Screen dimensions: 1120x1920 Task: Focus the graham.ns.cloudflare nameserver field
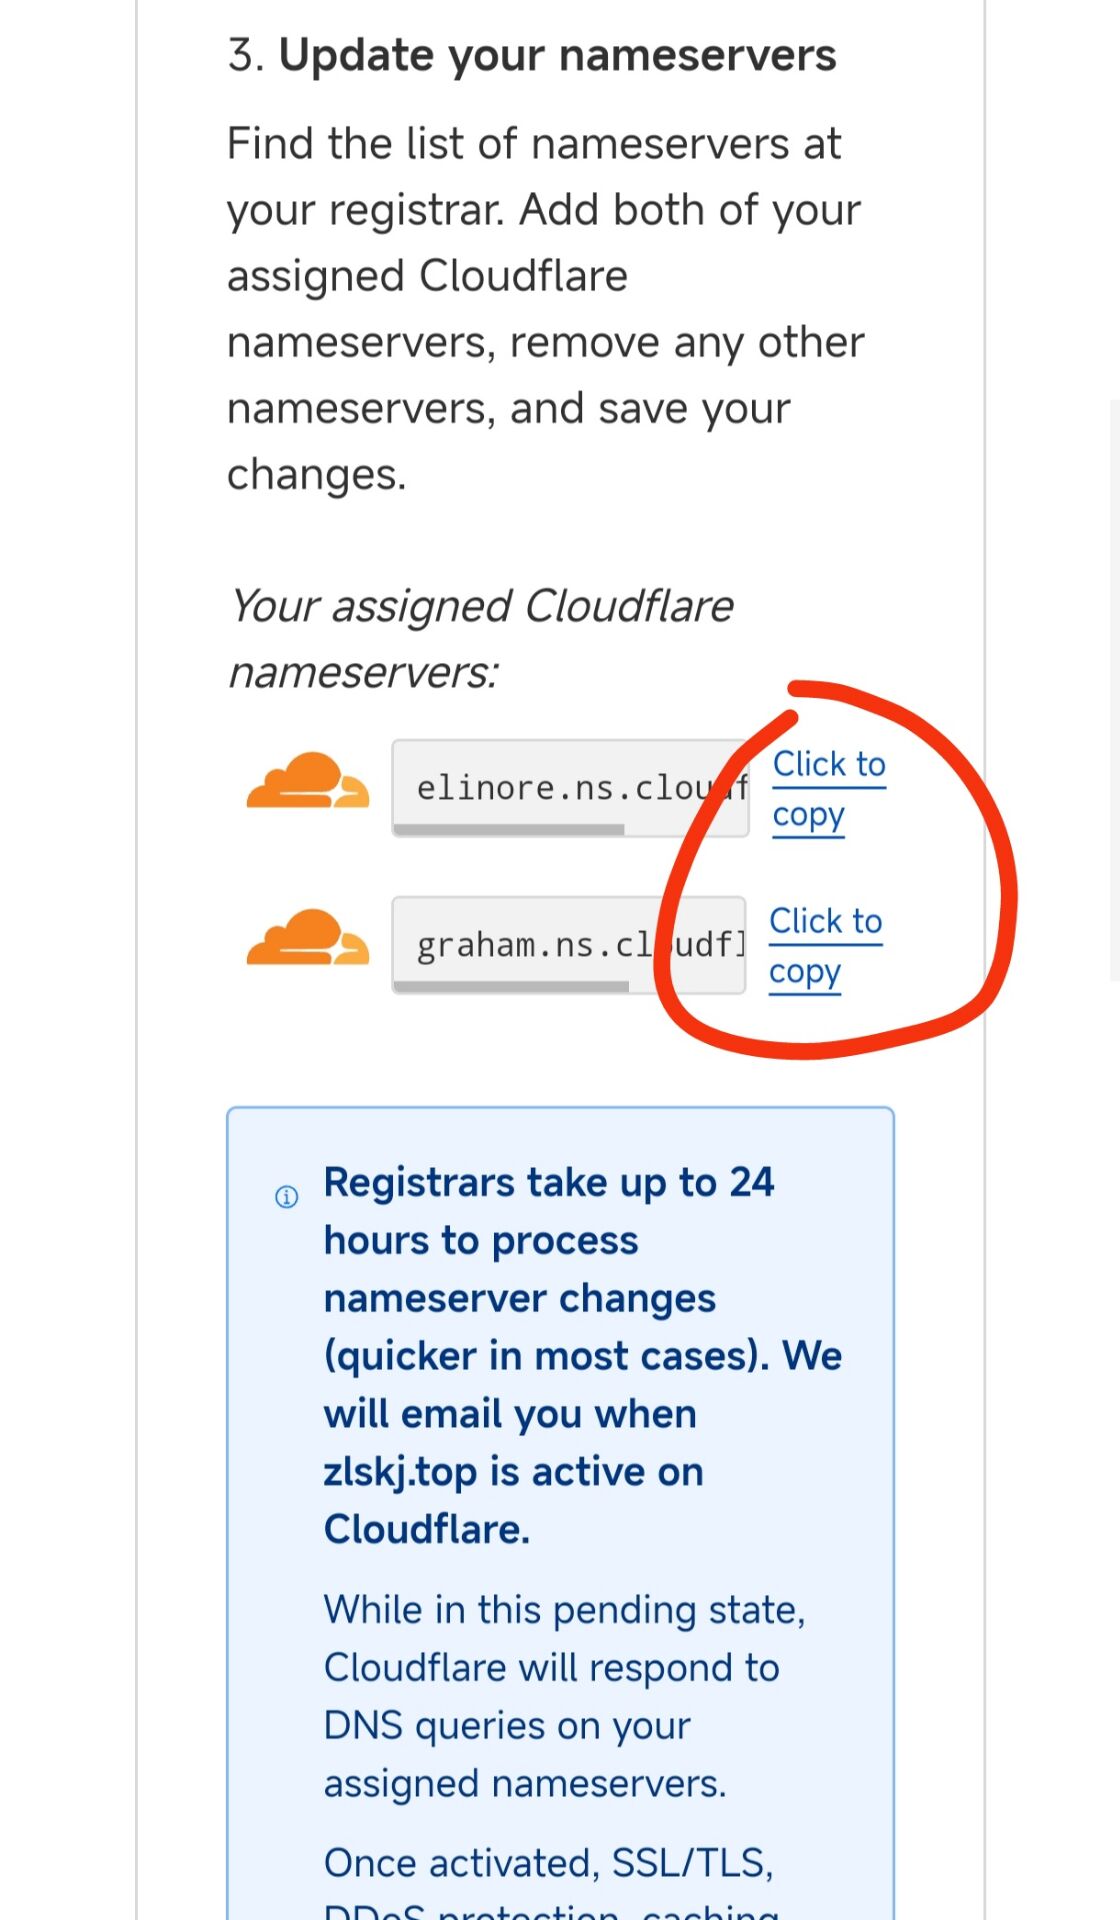pyautogui.click(x=568, y=945)
